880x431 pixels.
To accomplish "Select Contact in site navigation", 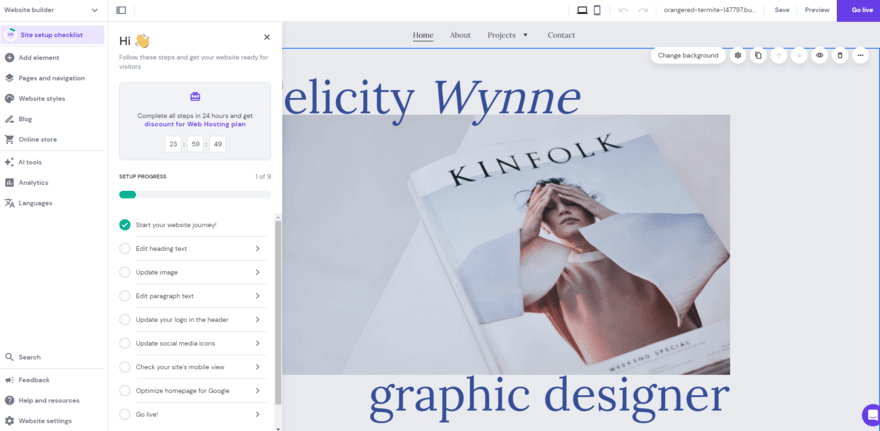I will click(x=561, y=35).
